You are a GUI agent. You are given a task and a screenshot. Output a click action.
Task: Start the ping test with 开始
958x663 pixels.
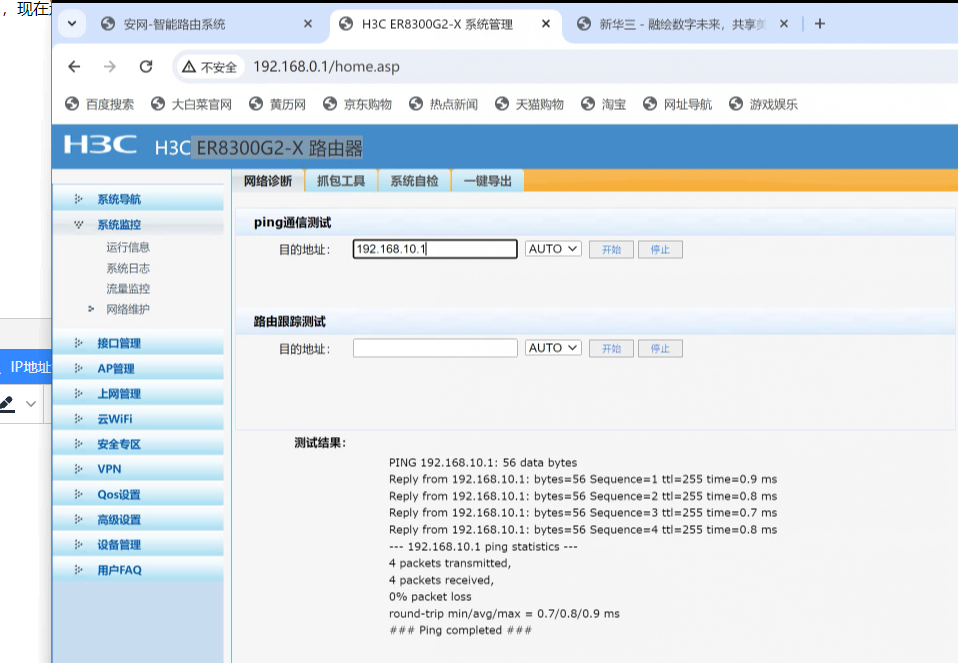[x=611, y=249]
